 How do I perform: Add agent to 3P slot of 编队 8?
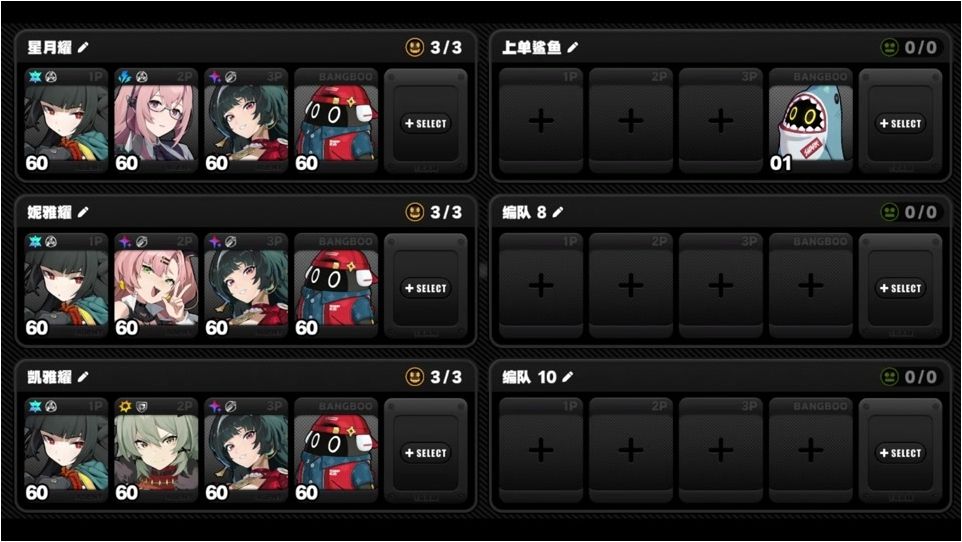(x=720, y=287)
